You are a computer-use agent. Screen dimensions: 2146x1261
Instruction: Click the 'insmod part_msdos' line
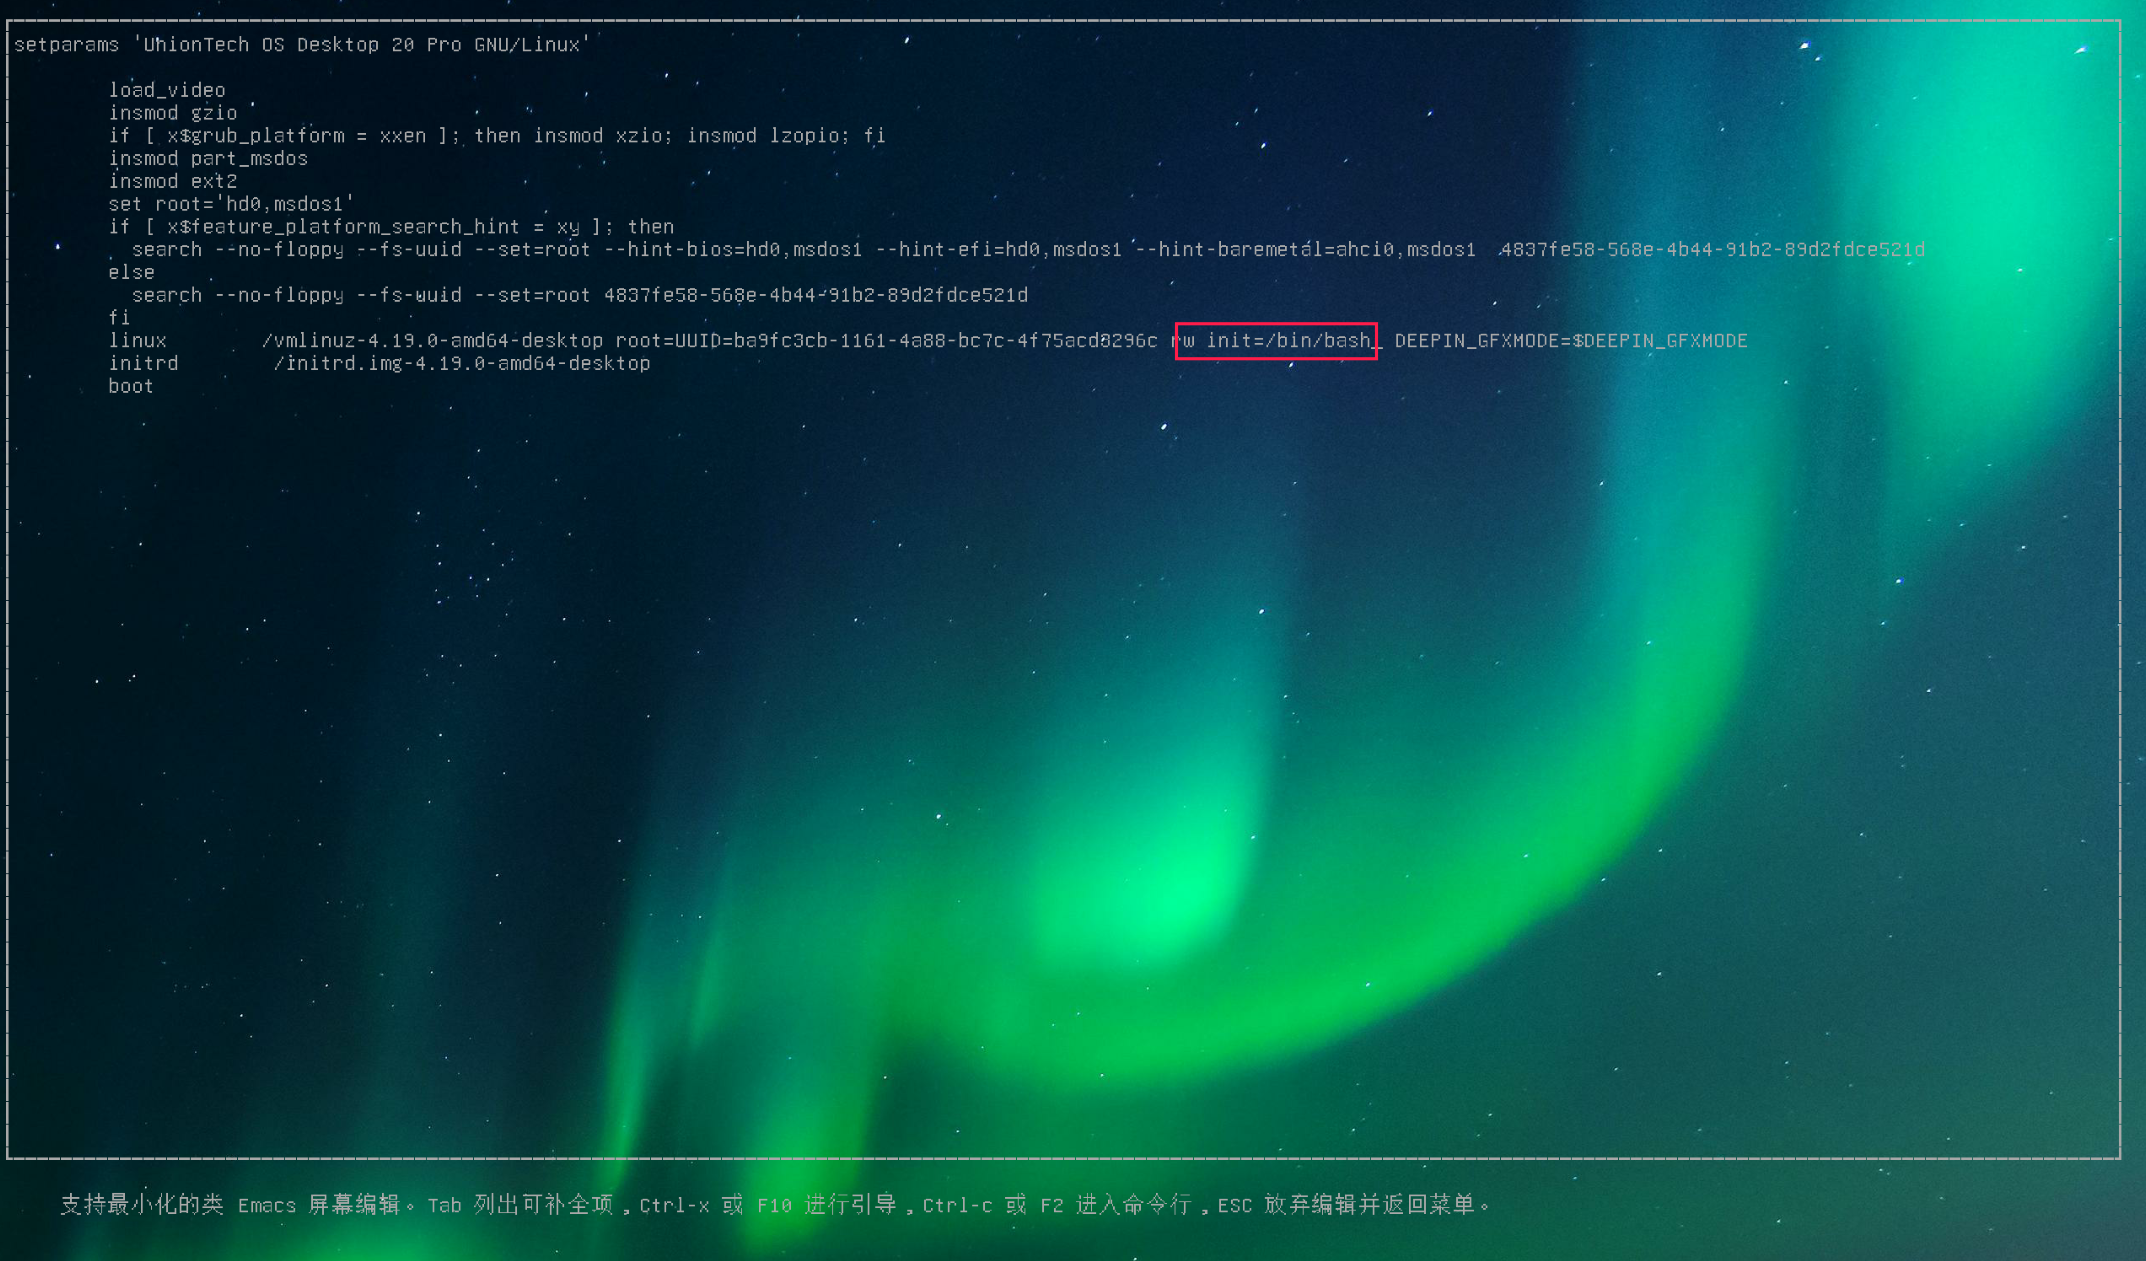click(x=208, y=158)
